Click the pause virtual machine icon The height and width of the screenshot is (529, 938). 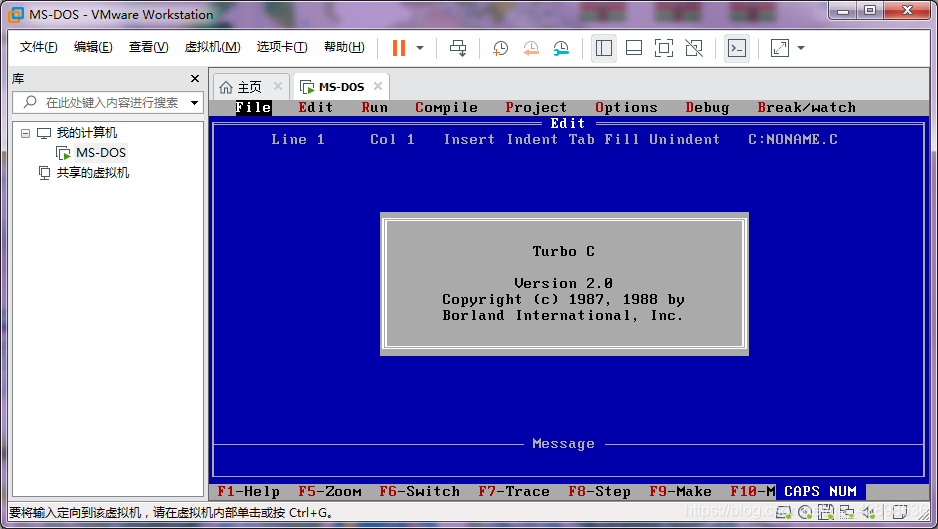(399, 48)
